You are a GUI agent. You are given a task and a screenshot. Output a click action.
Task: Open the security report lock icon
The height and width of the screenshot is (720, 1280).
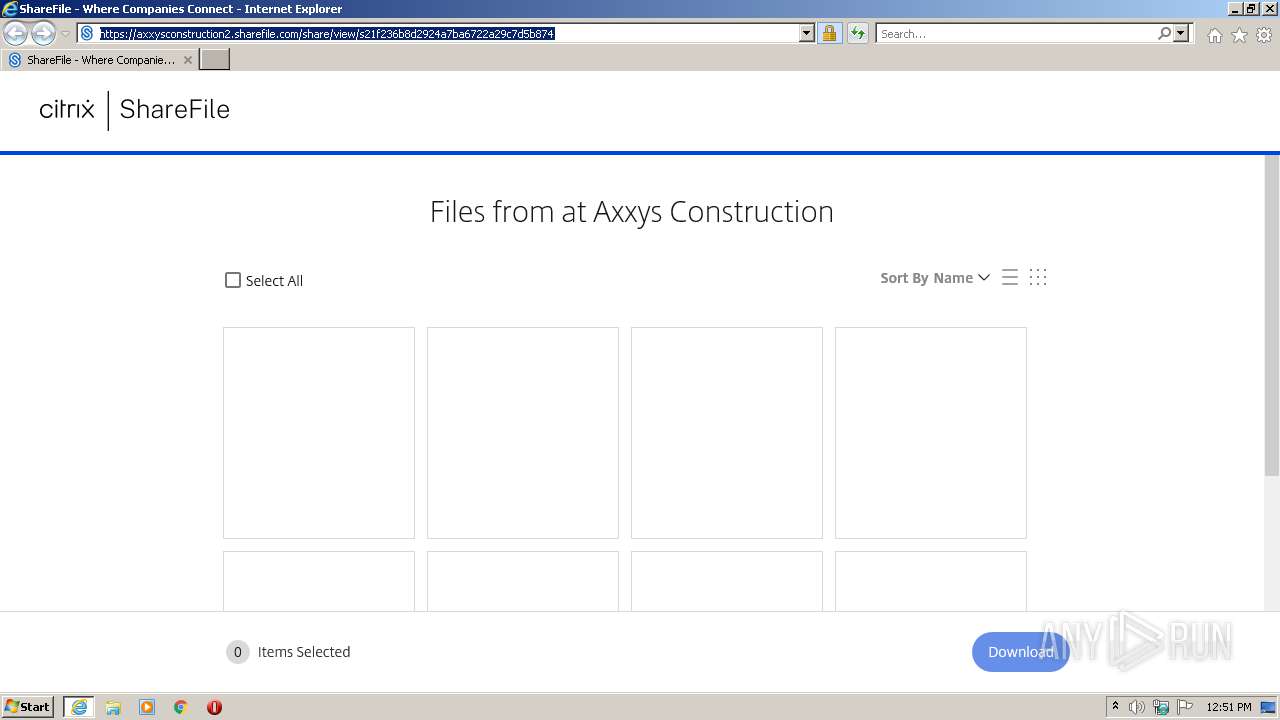tap(829, 34)
